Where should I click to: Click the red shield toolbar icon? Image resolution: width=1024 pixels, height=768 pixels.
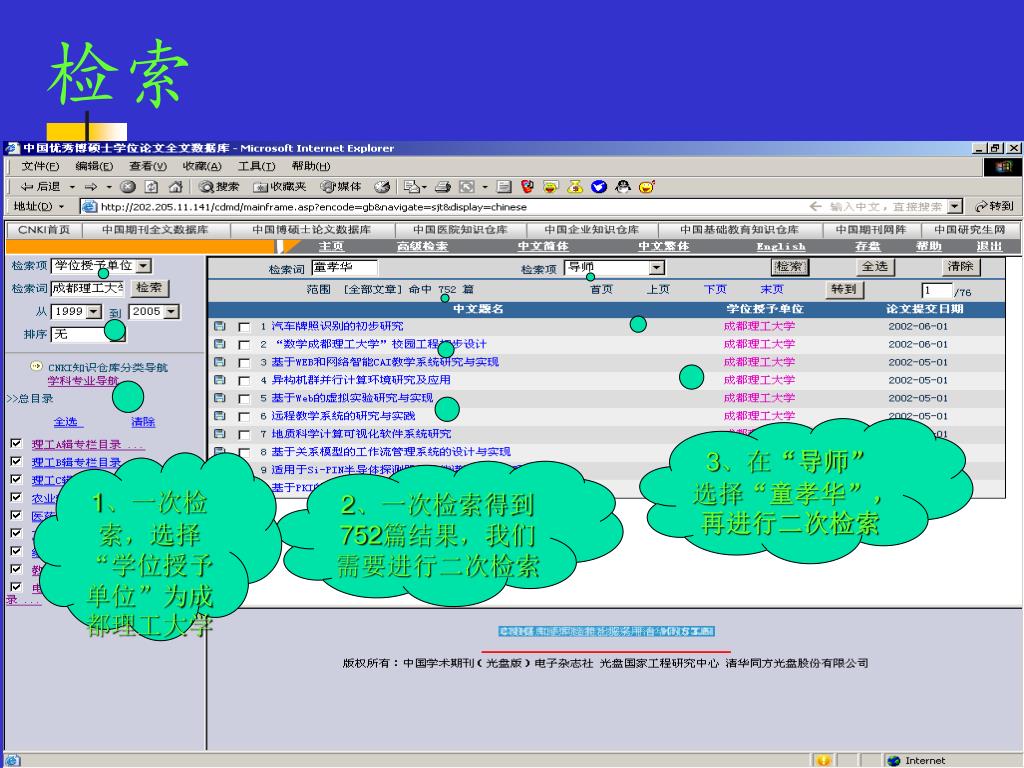(x=528, y=187)
